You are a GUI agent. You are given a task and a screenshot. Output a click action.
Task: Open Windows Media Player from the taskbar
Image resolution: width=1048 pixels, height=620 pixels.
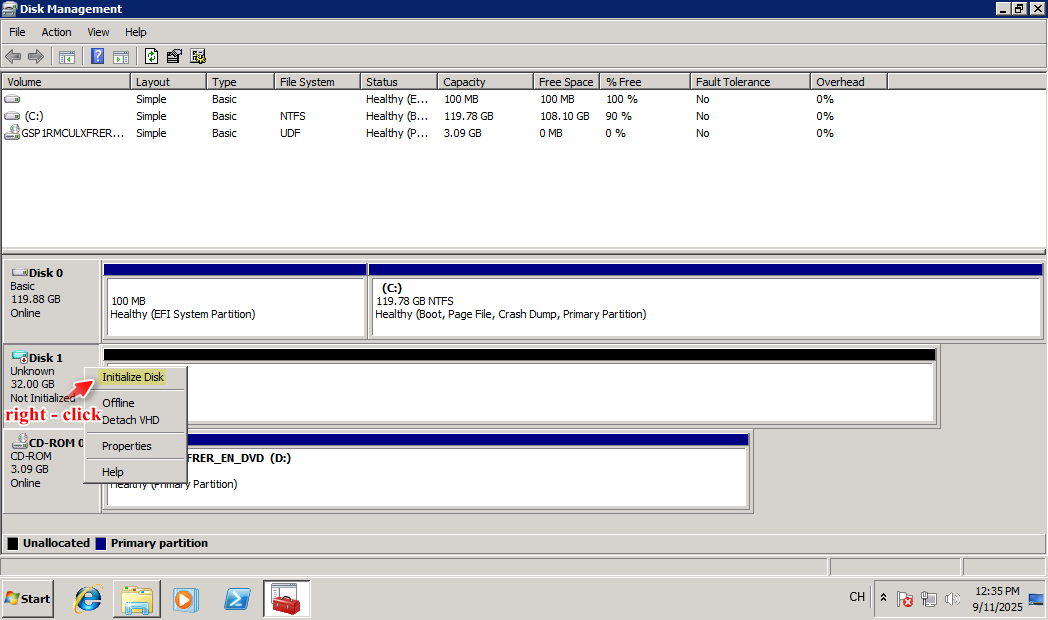[185, 599]
